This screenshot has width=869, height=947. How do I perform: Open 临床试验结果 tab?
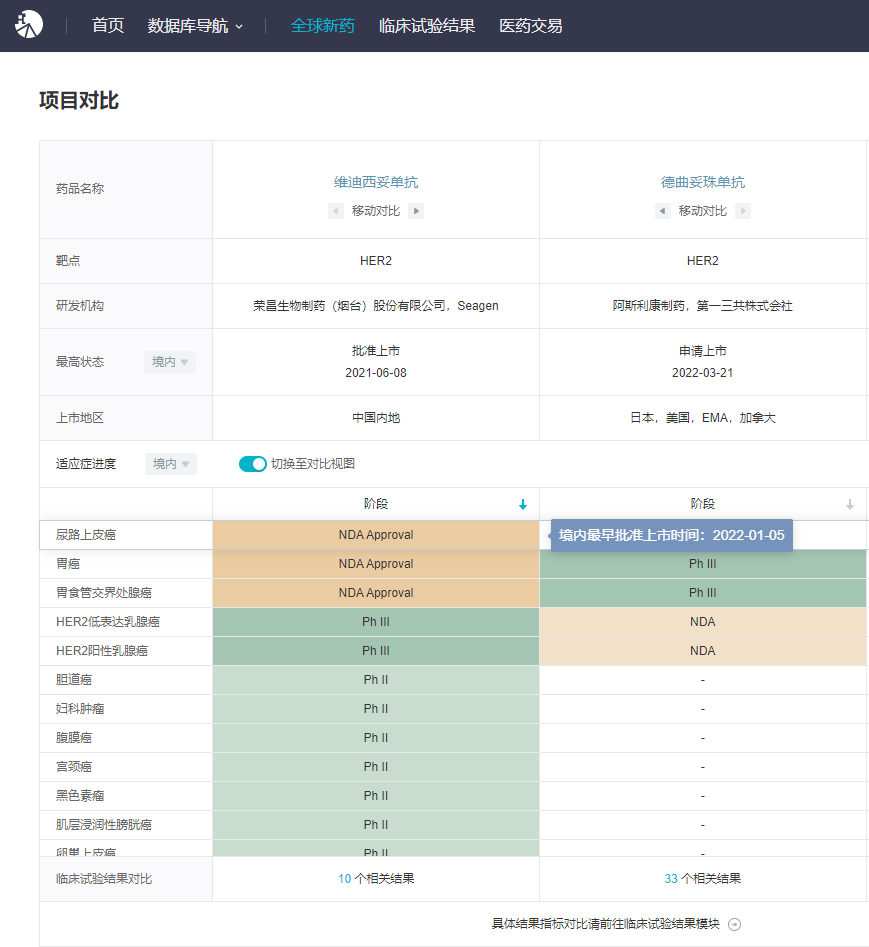pos(427,26)
